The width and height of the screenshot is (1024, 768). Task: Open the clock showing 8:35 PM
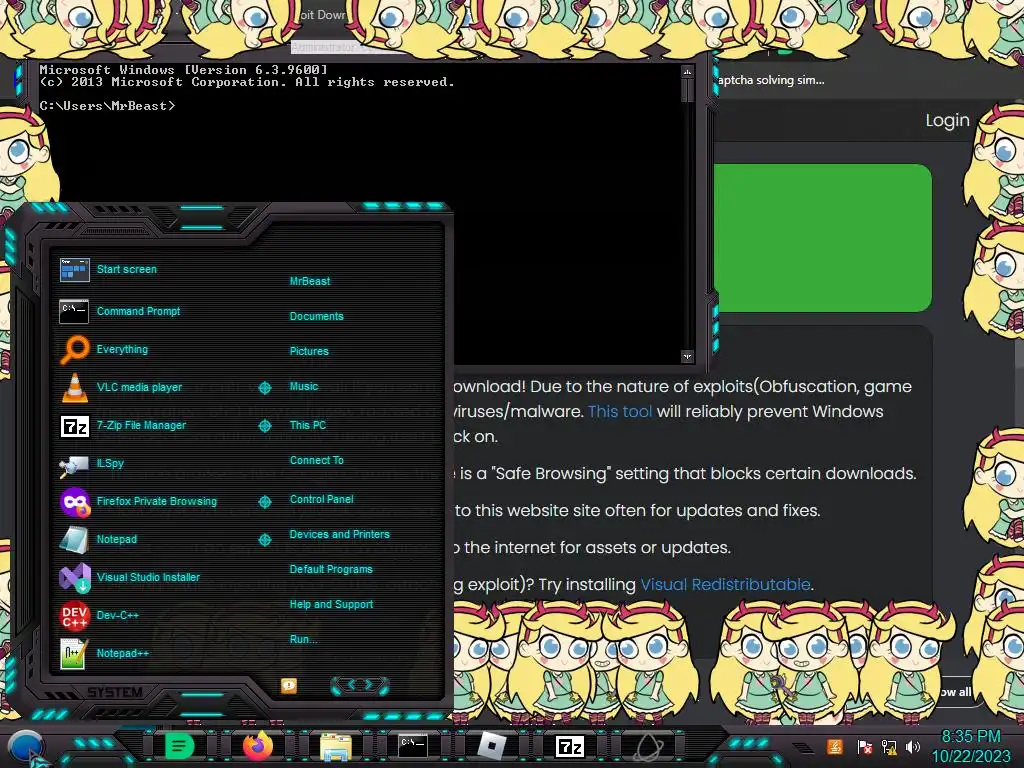(x=971, y=746)
